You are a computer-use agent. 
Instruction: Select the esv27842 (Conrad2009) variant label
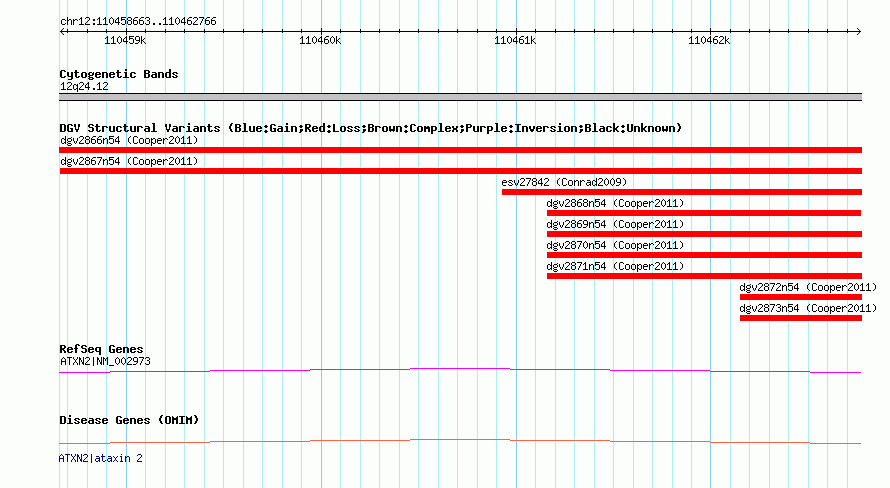(564, 182)
